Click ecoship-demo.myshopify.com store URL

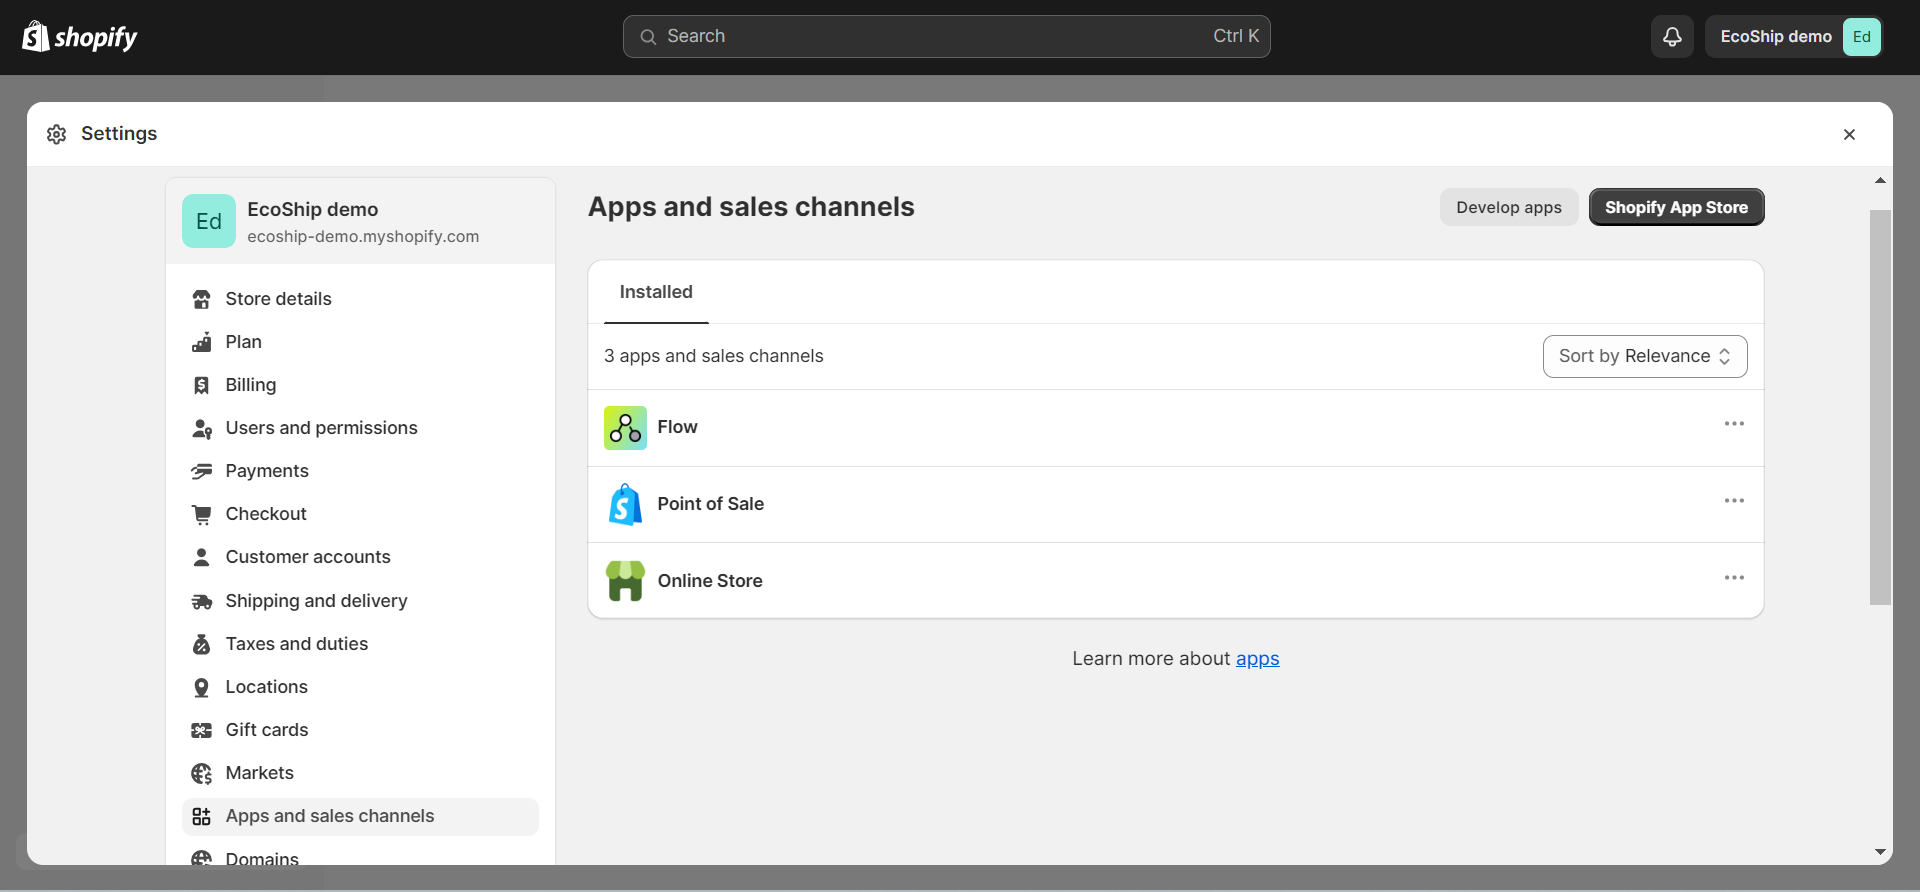363,237
